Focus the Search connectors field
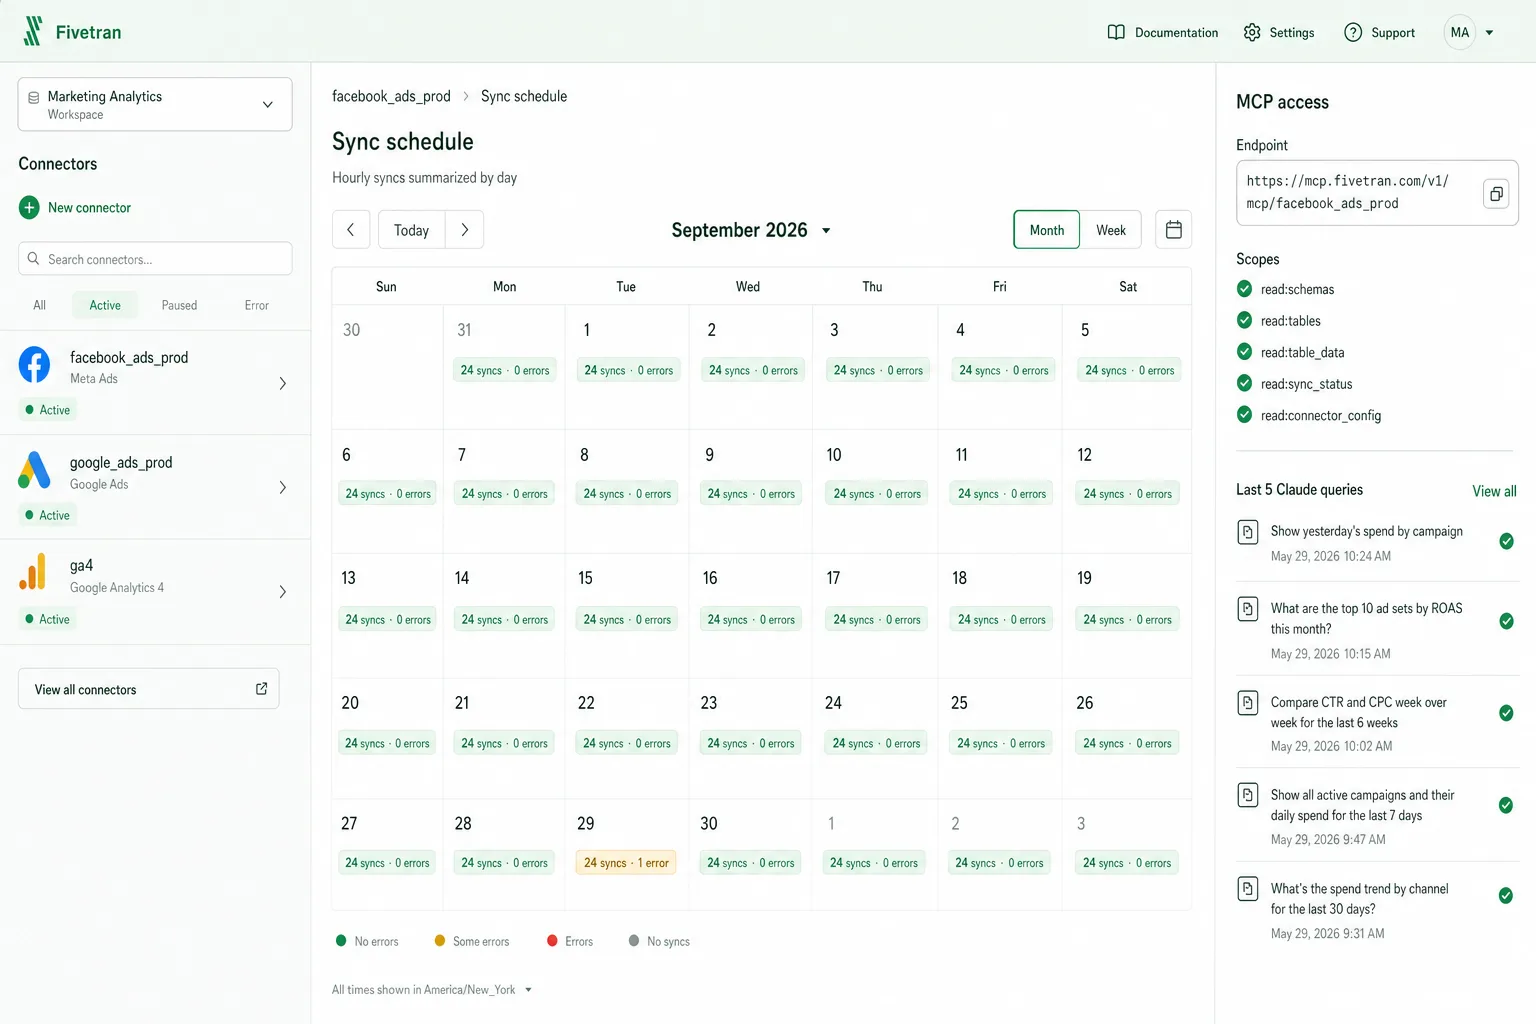 tap(155, 259)
